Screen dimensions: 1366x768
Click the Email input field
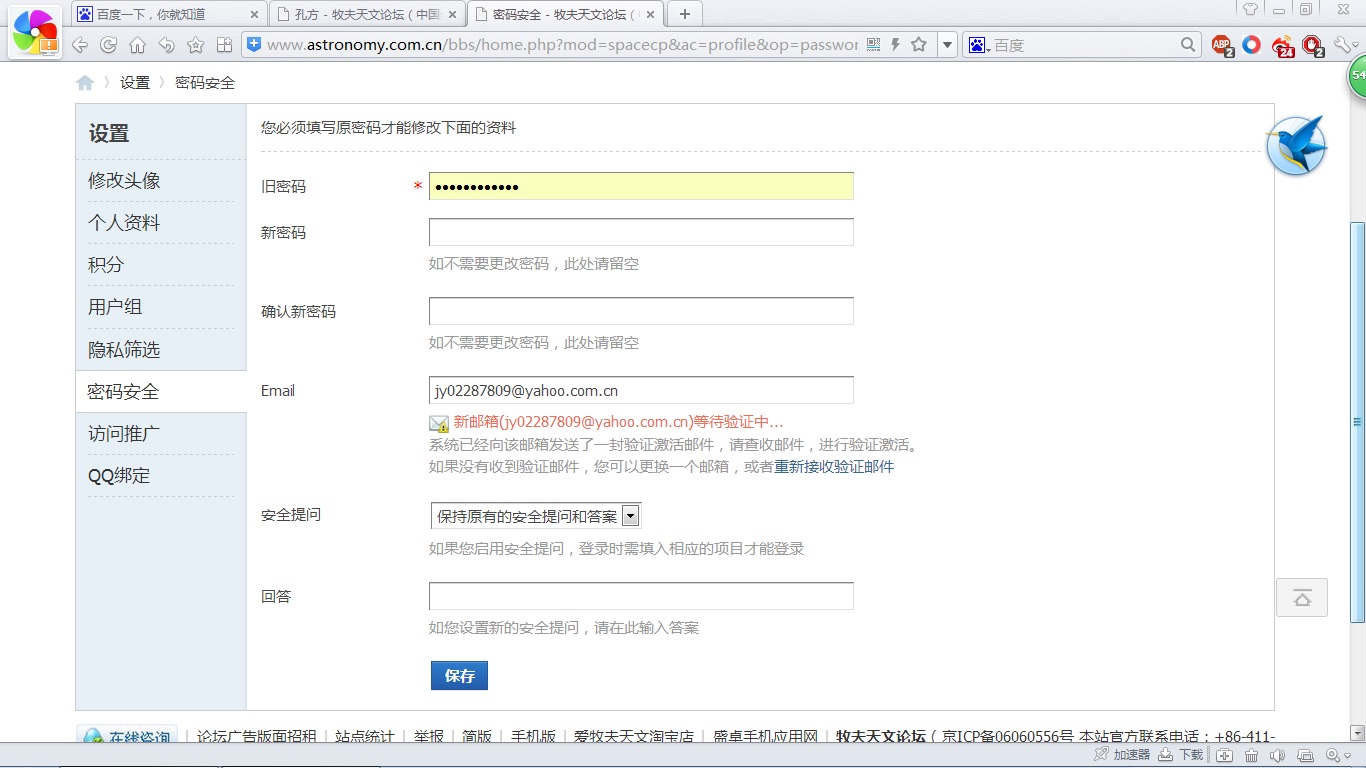click(641, 390)
